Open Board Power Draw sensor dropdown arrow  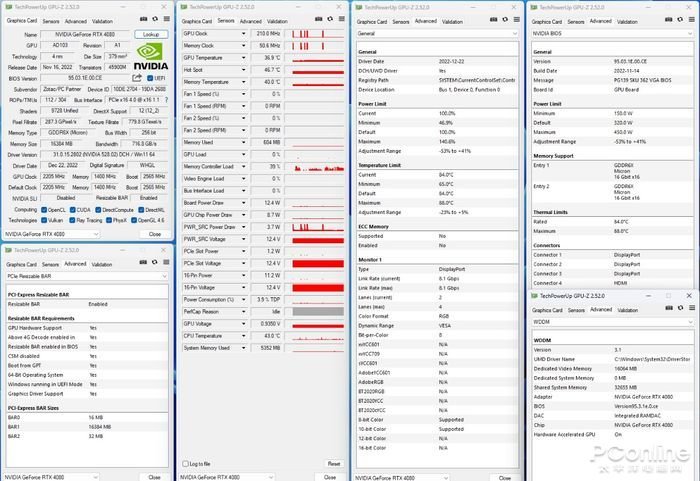point(244,203)
